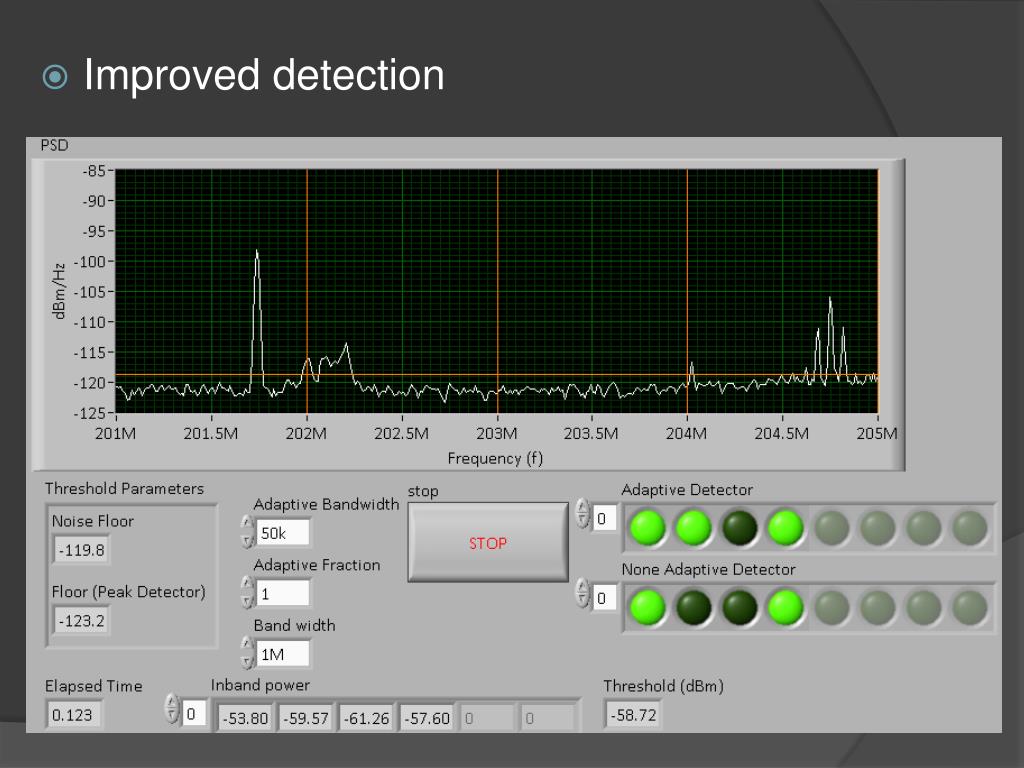1024x768 pixels.
Task: Click Elapsed Time value 0.123
Action: pos(73,714)
